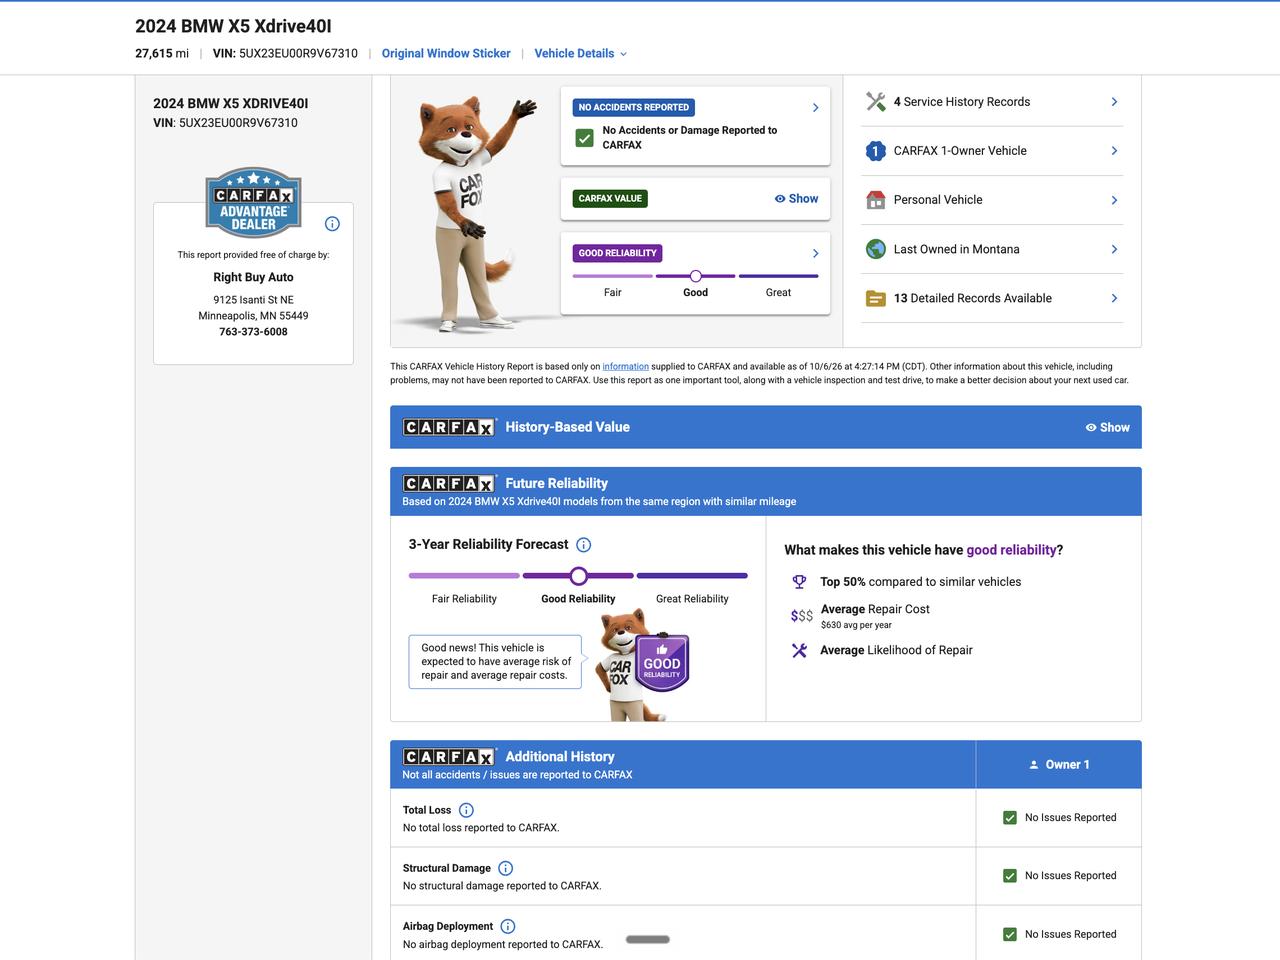Show the History-Based Value section
1280x960 pixels.
coord(1108,427)
